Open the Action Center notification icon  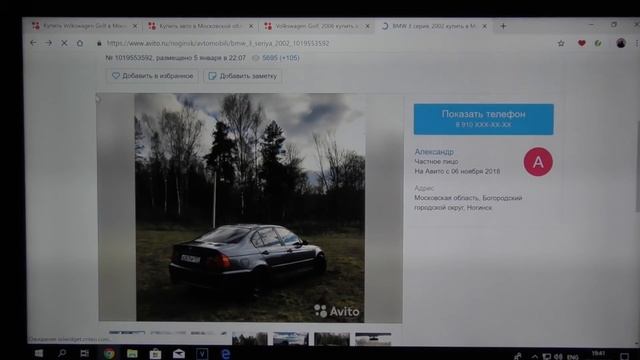click(624, 356)
